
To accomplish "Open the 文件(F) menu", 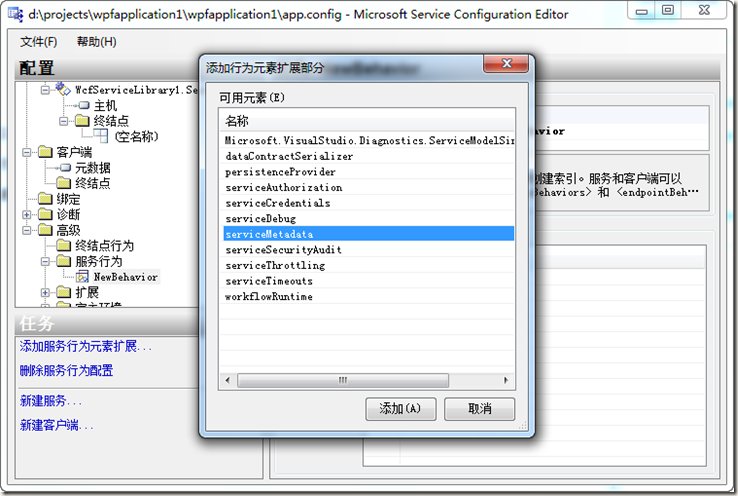I will coord(39,42).
